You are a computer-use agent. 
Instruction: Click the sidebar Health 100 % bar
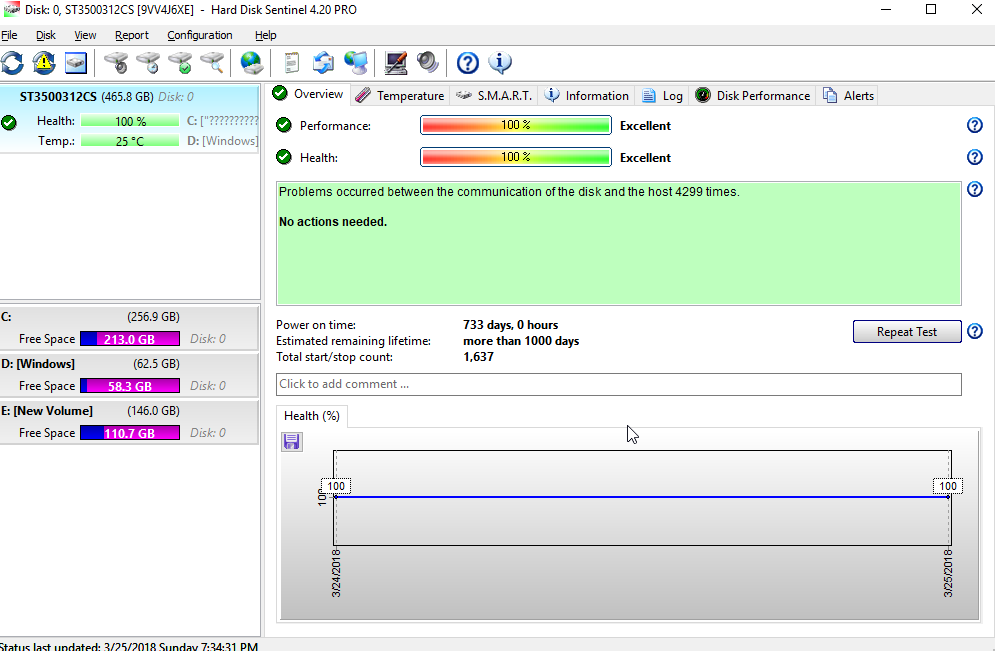[x=130, y=121]
